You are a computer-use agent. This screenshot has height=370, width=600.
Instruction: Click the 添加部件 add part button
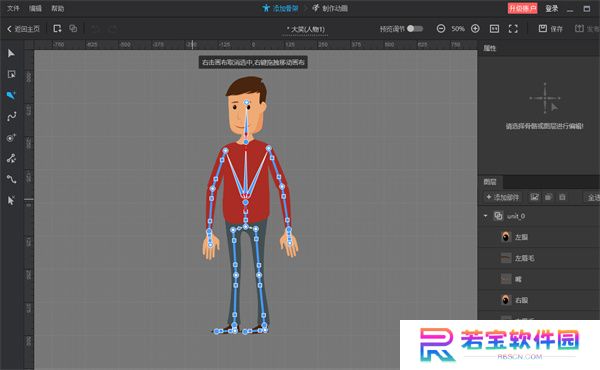tap(502, 197)
